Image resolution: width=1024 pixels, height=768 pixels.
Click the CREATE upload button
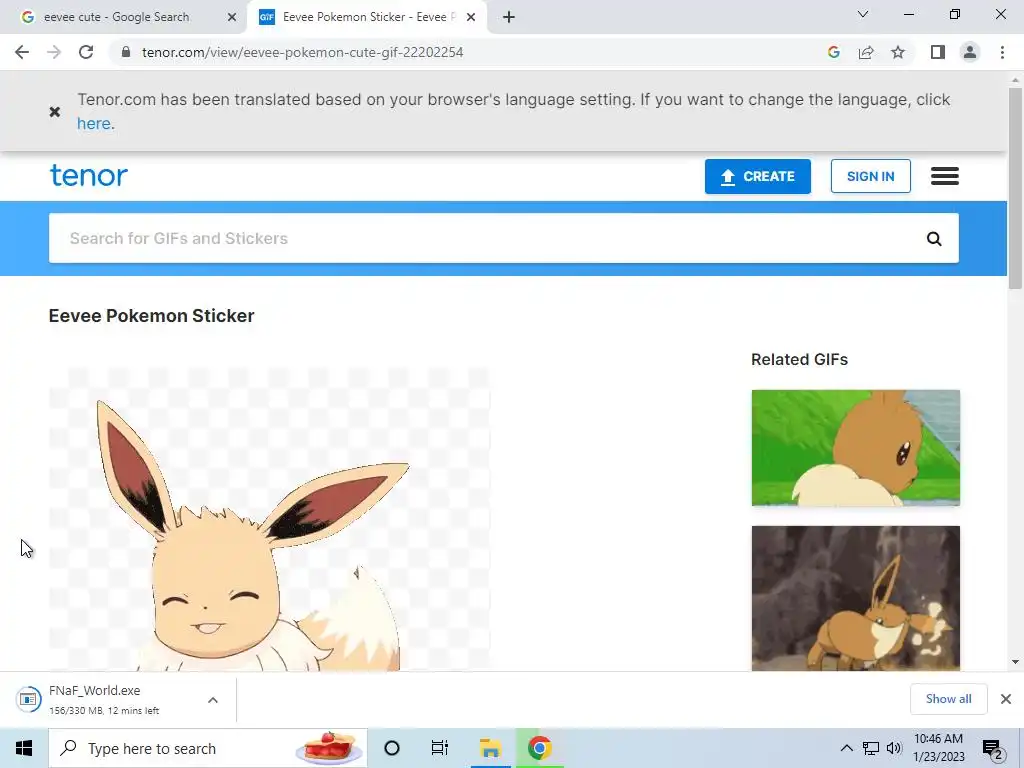[758, 176]
